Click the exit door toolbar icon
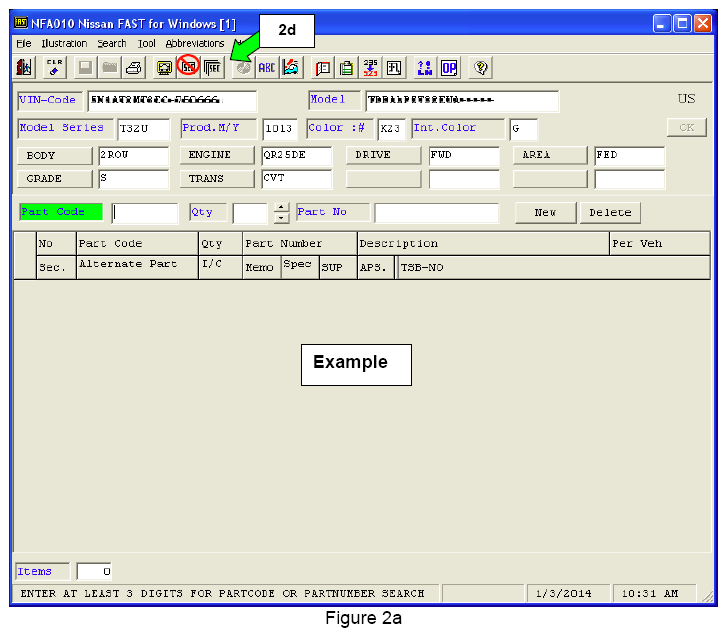 25,67
